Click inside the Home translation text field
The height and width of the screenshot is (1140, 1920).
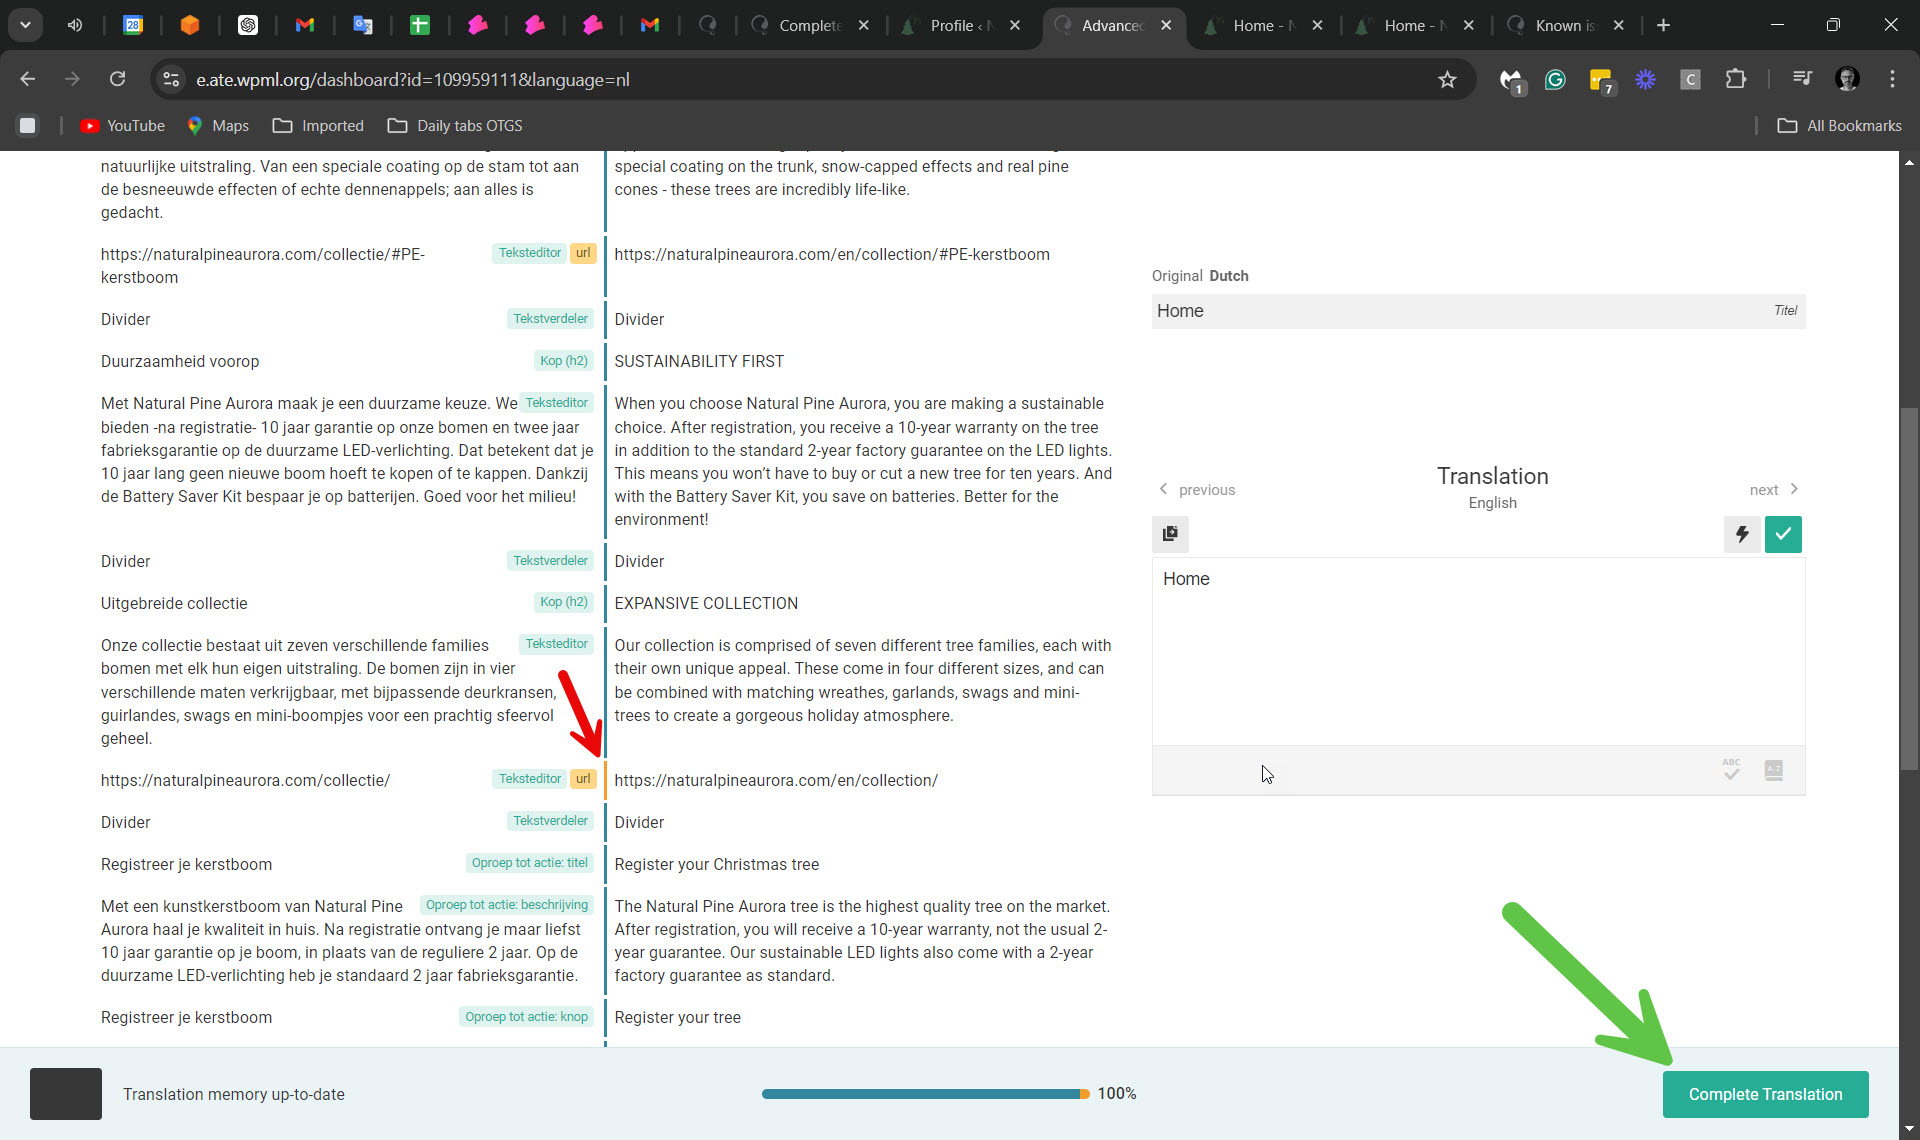(1478, 651)
